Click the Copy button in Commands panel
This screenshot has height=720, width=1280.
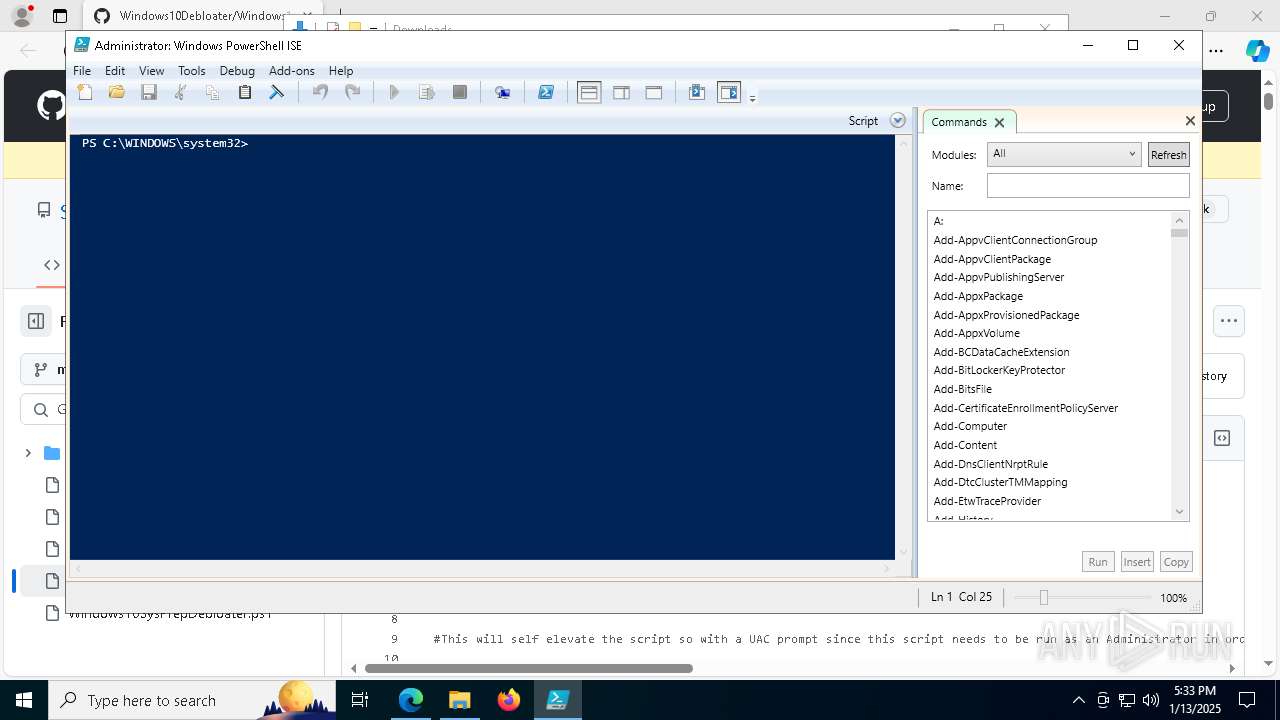pos(1176,562)
